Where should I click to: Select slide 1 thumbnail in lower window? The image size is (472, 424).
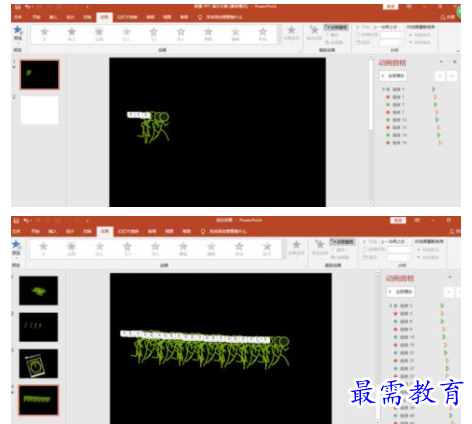[39, 290]
